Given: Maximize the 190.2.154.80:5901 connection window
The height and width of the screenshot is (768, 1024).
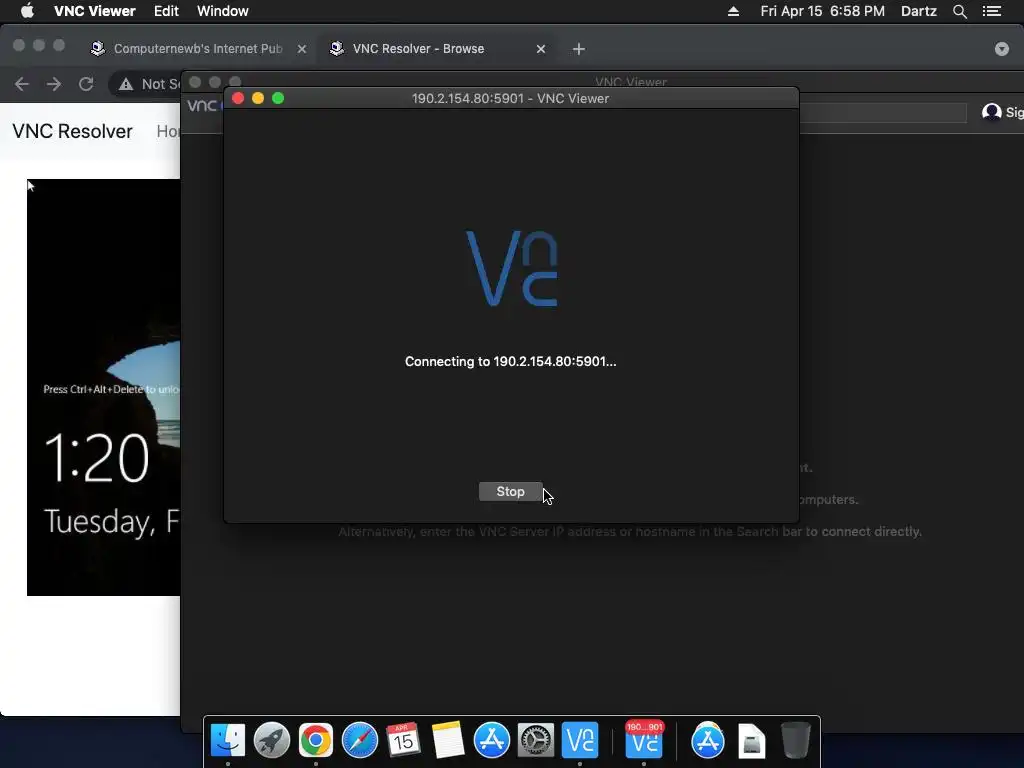Looking at the screenshot, I should tap(278, 98).
